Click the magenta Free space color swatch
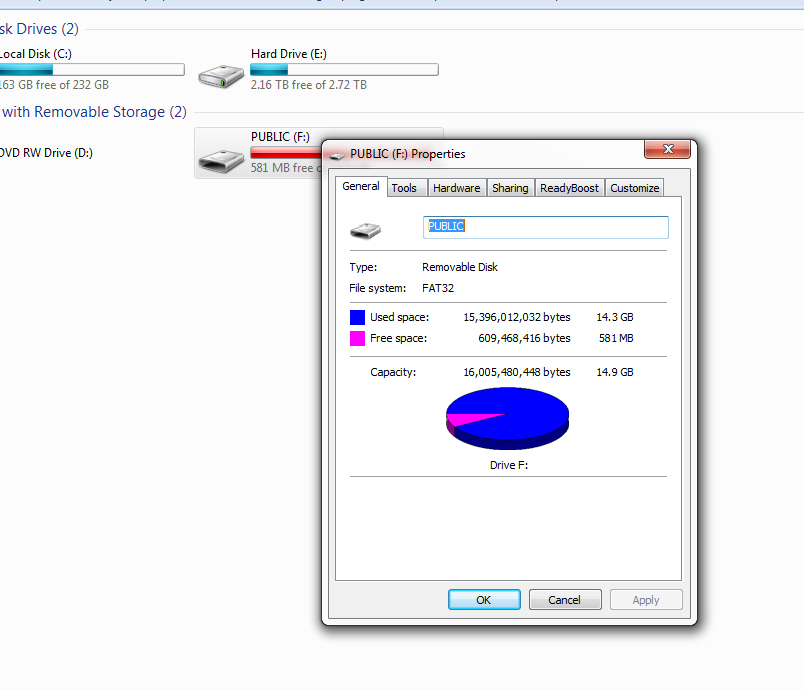The width and height of the screenshot is (804, 690). (x=357, y=338)
